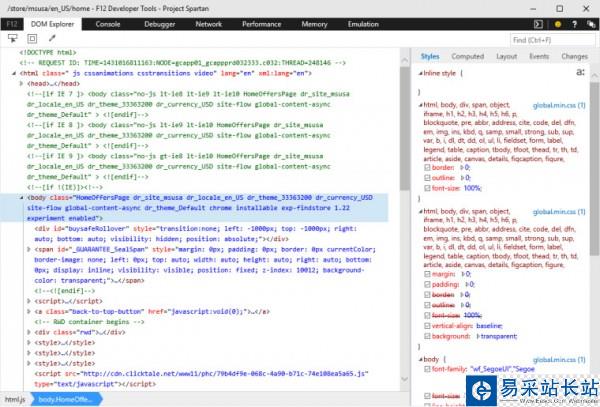Expand the _GUARANTEE_SealSpan span node
This screenshot has height=407, width=600.
[29, 249]
